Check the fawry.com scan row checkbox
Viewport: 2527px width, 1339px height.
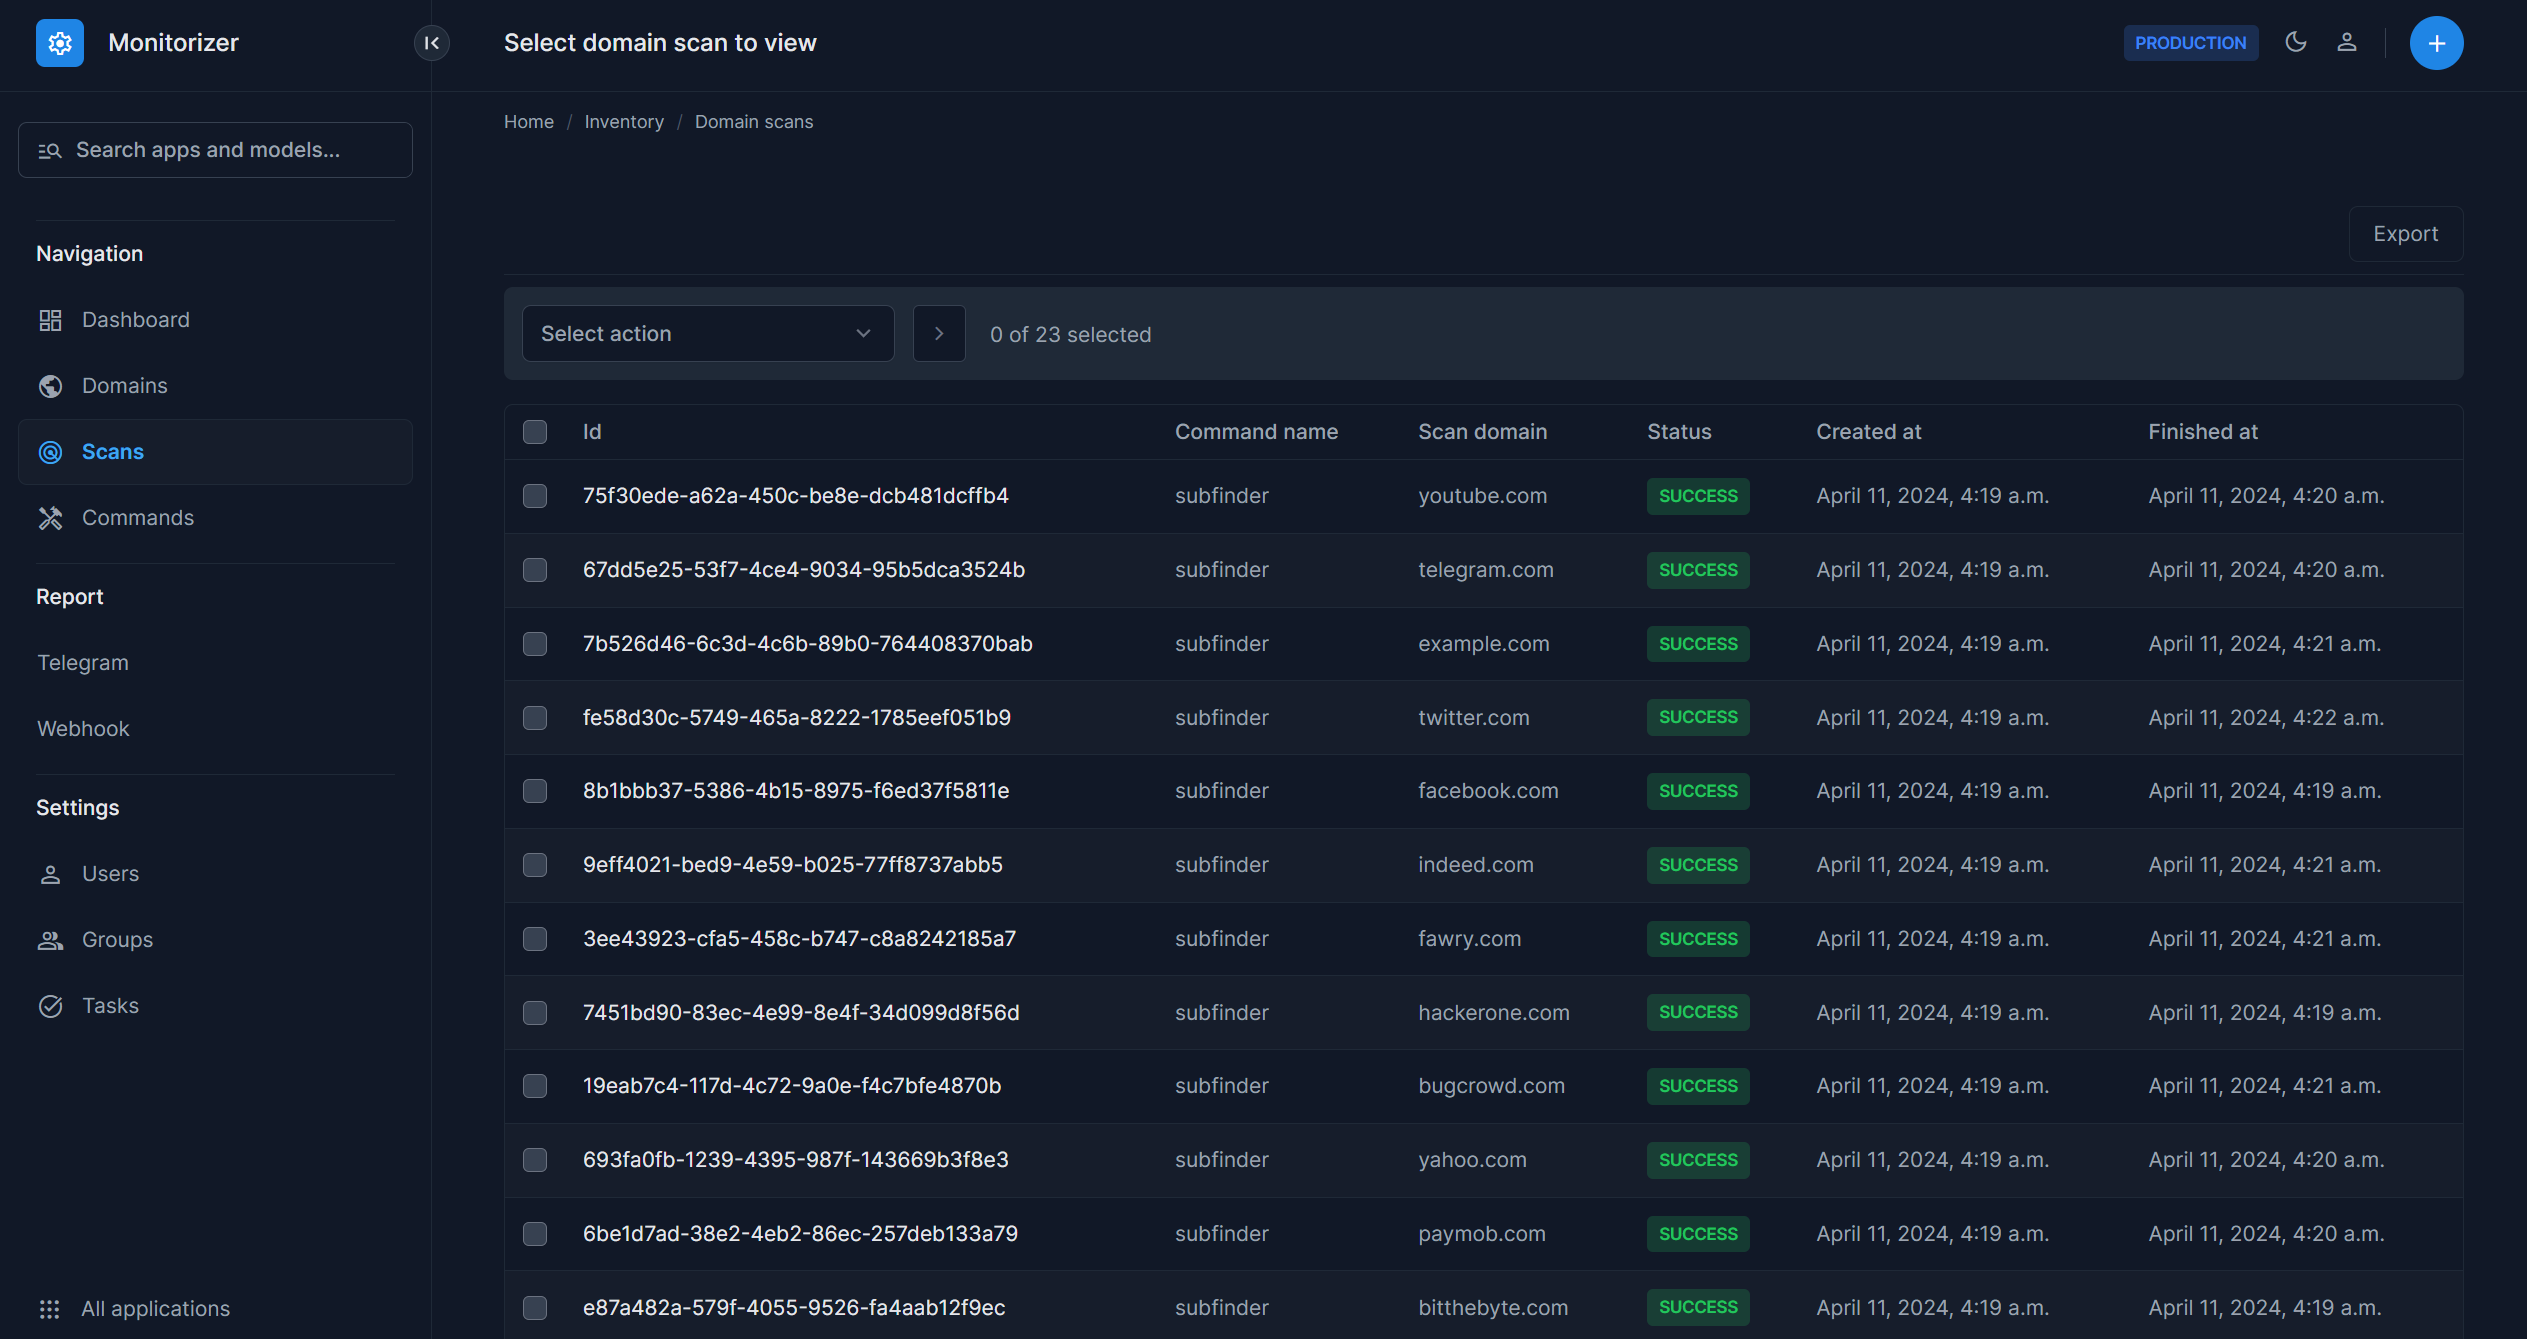(535, 939)
